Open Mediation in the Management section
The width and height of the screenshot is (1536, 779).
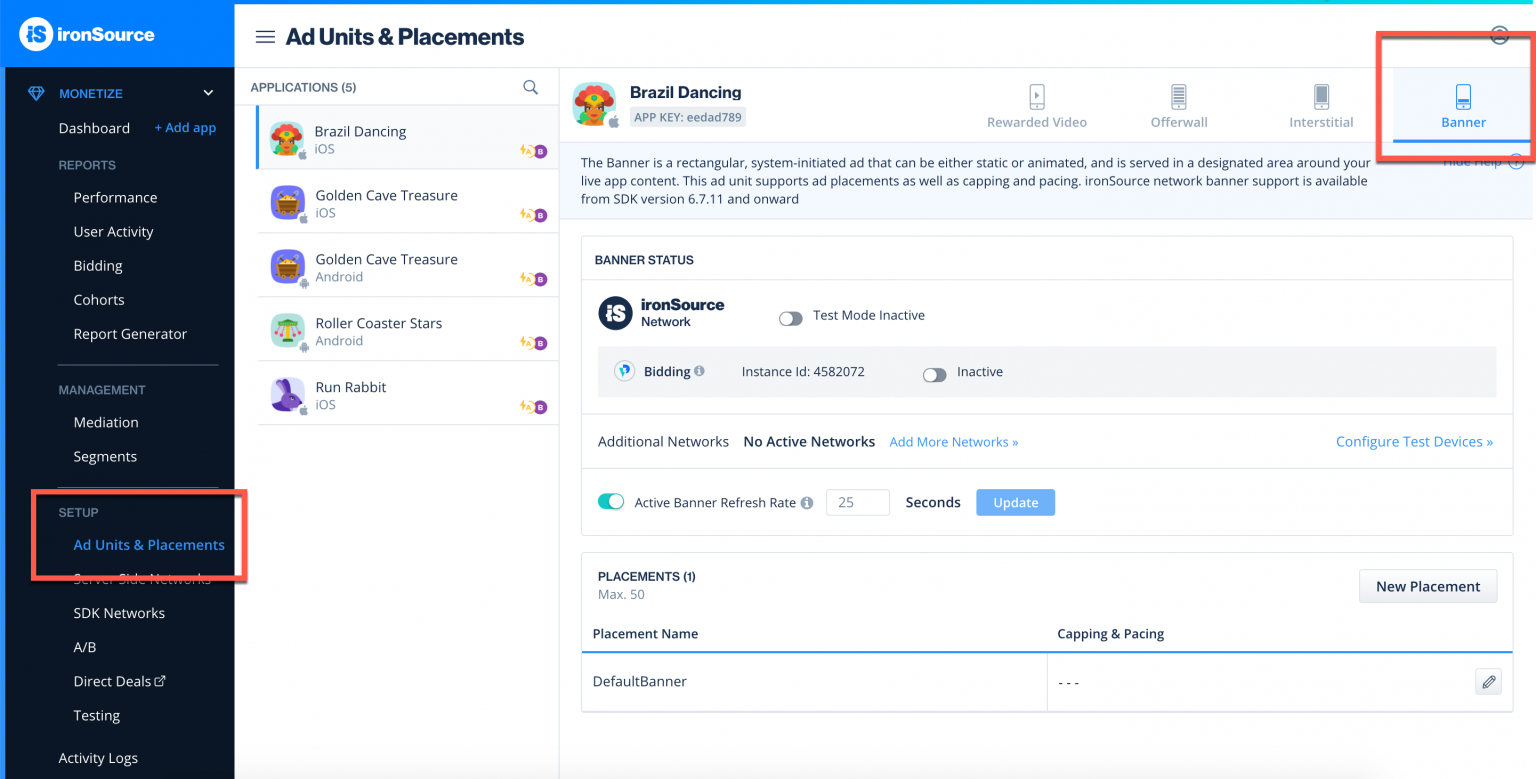tap(106, 422)
